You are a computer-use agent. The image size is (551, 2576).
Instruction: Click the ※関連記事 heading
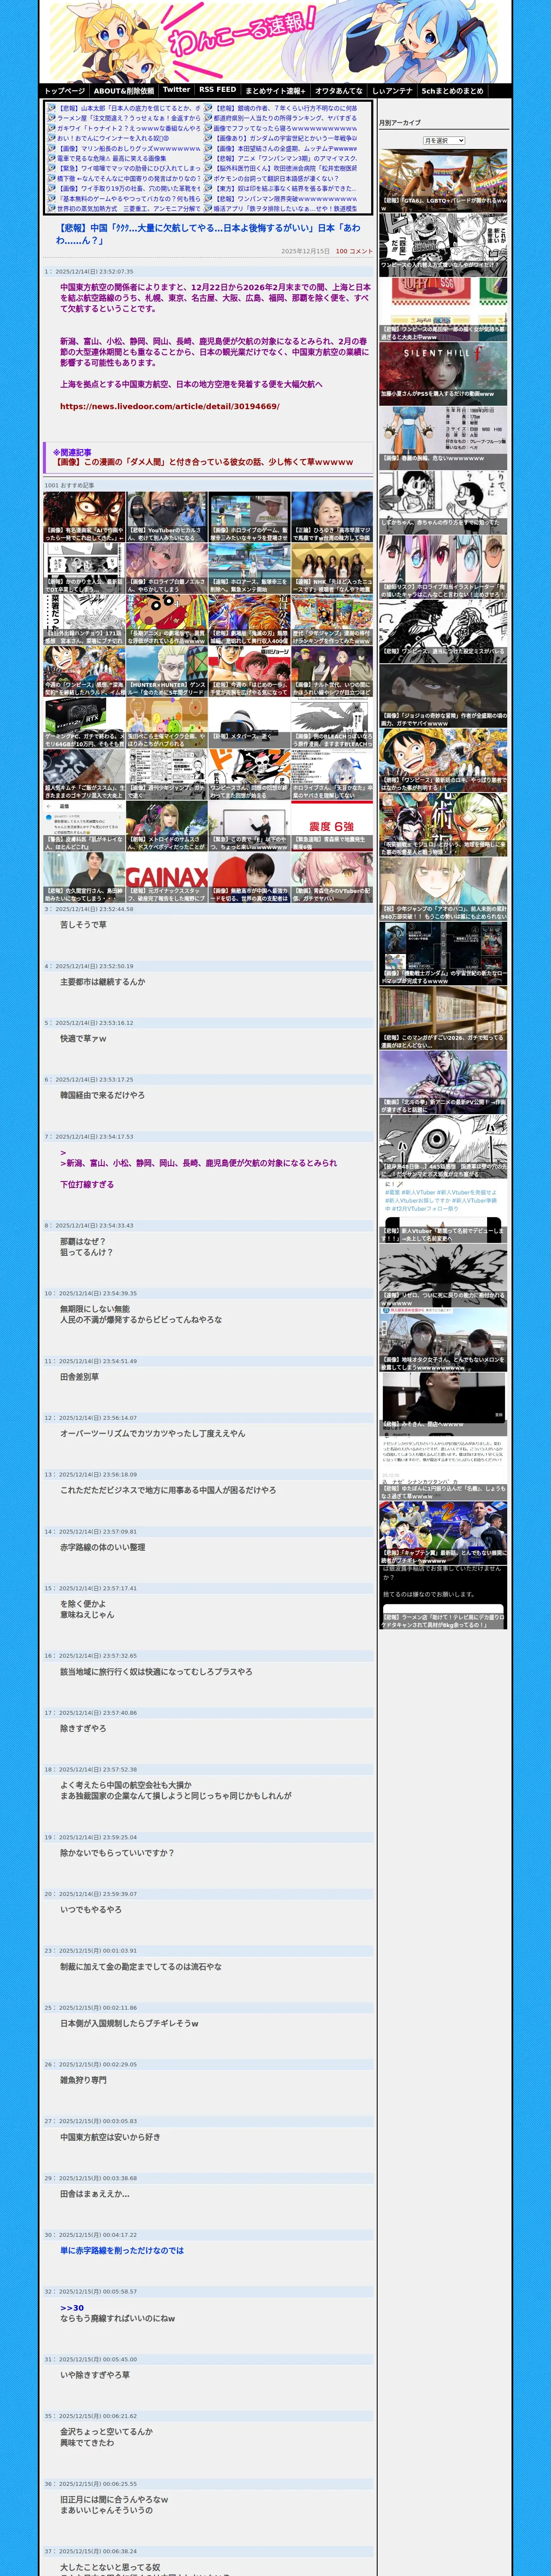click(72, 452)
